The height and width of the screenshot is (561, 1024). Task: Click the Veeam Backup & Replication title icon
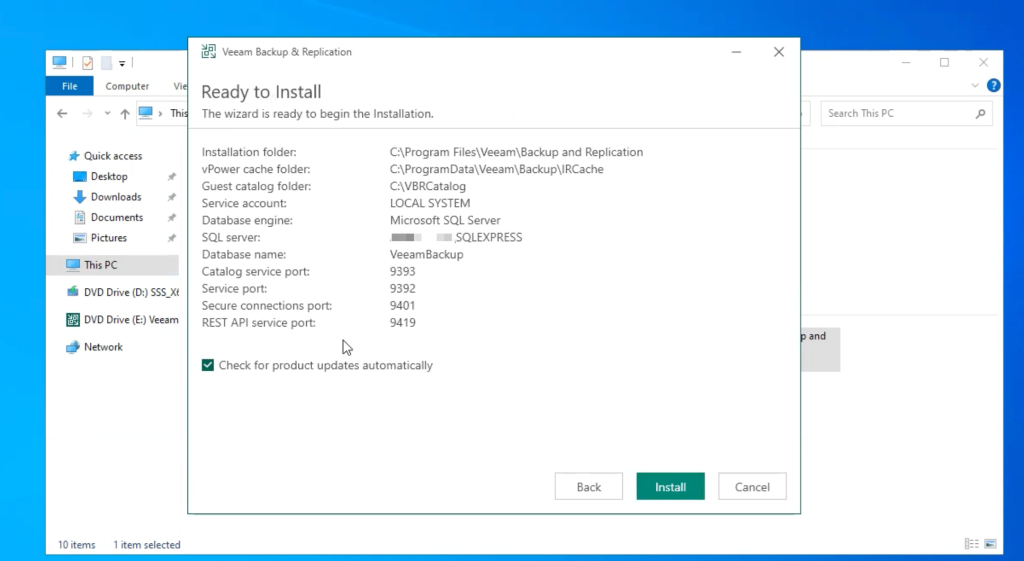pos(208,52)
